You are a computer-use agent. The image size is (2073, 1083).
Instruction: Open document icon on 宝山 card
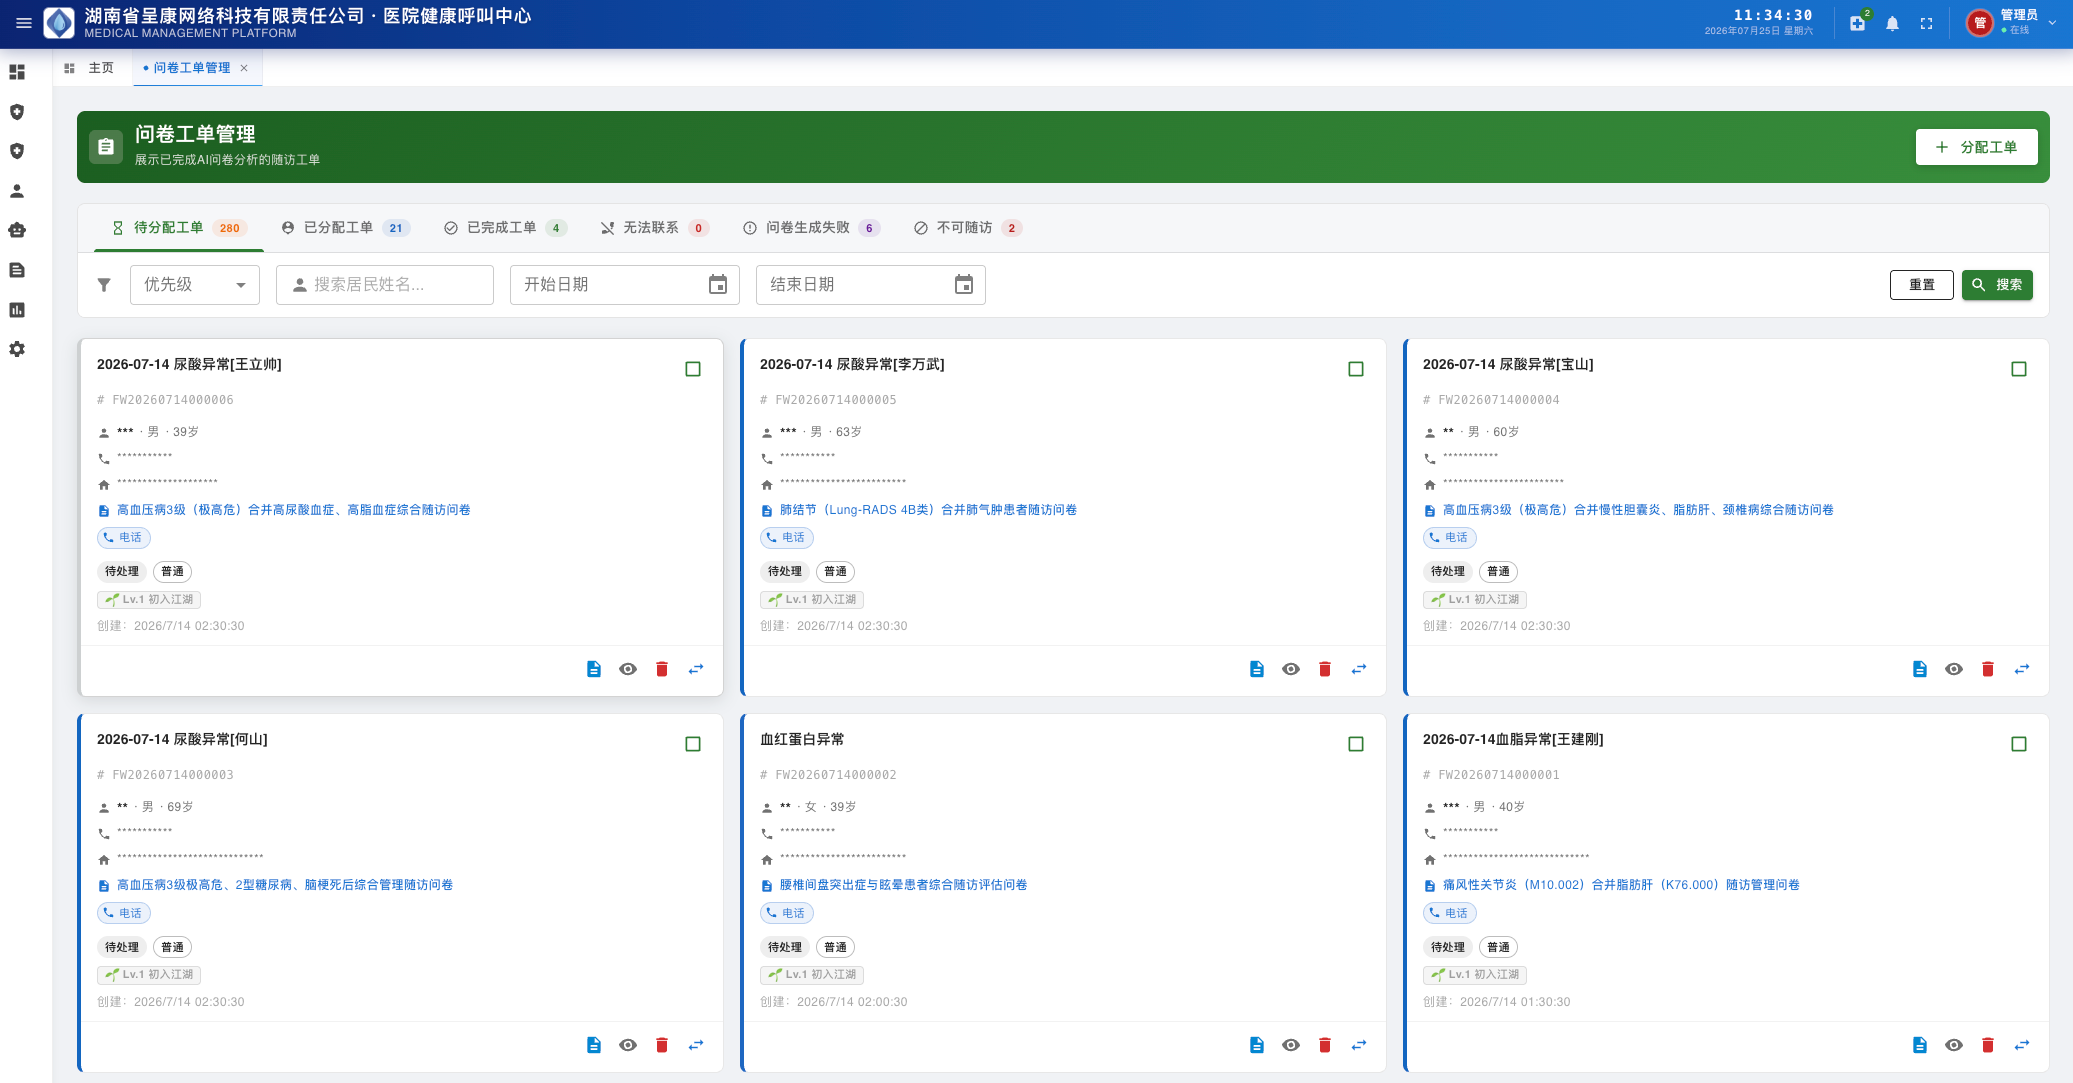click(1920, 669)
